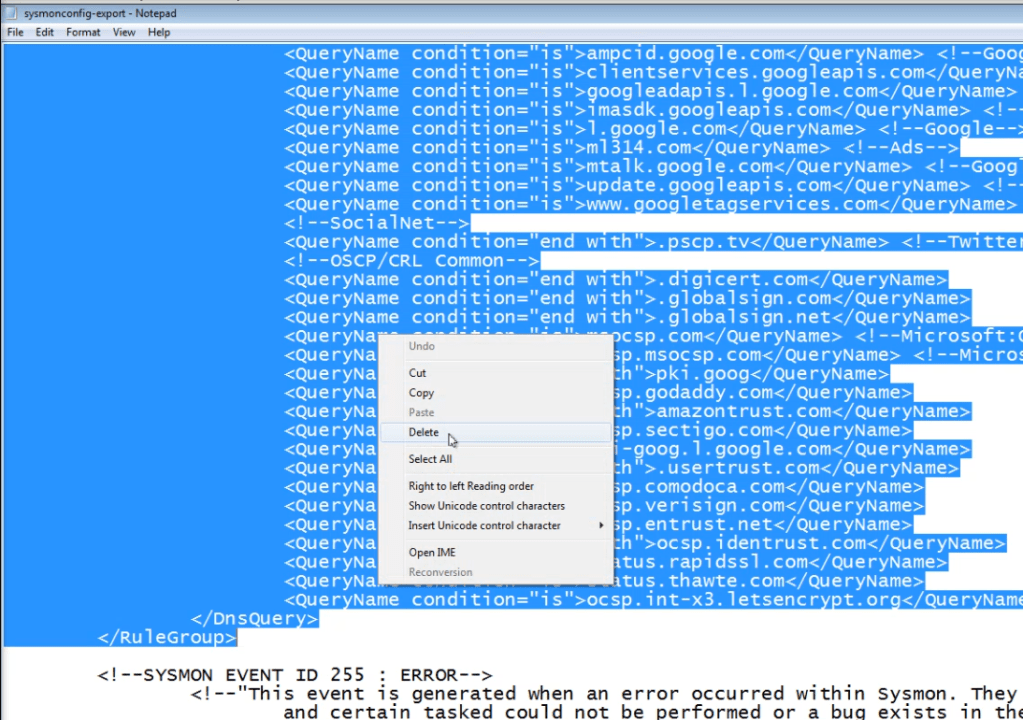Open the View menu
Viewport: 1023px width, 720px height.
click(124, 32)
